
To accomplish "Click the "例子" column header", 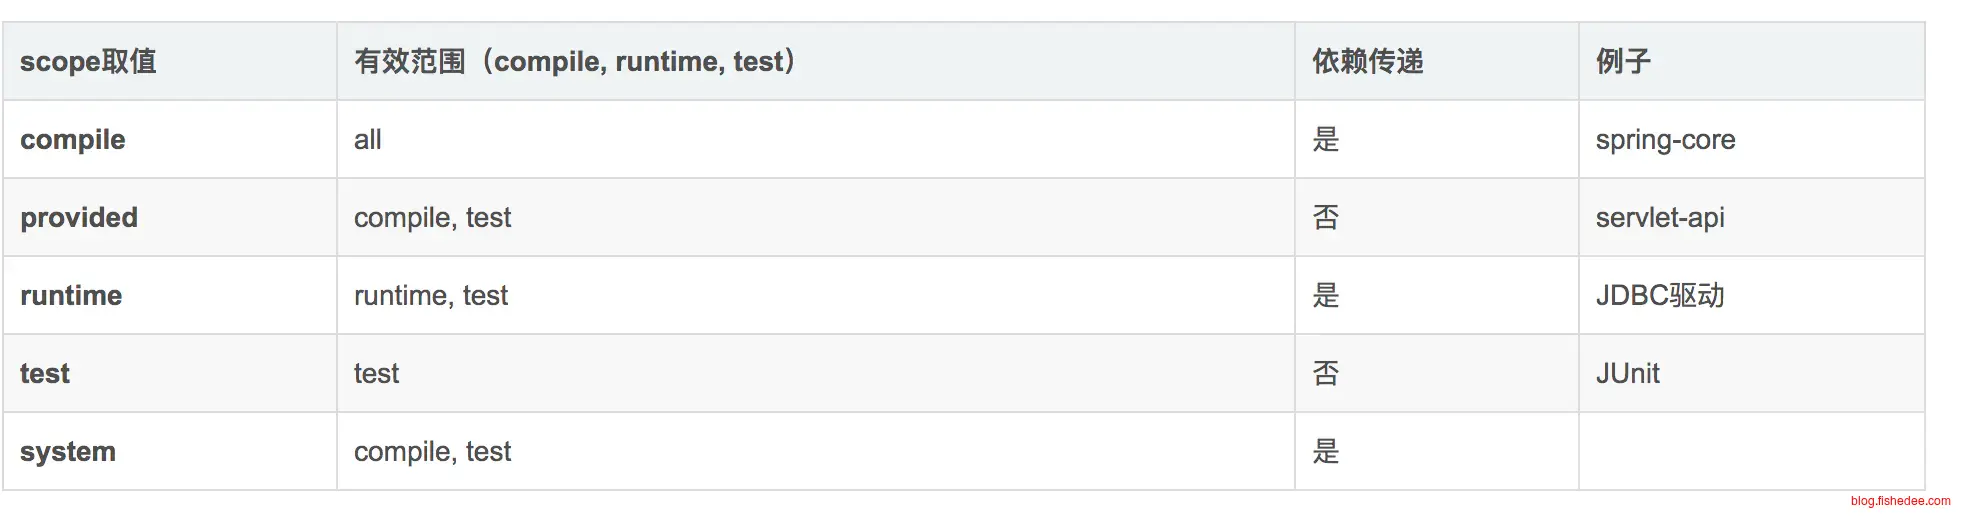I will (x=1622, y=62).
